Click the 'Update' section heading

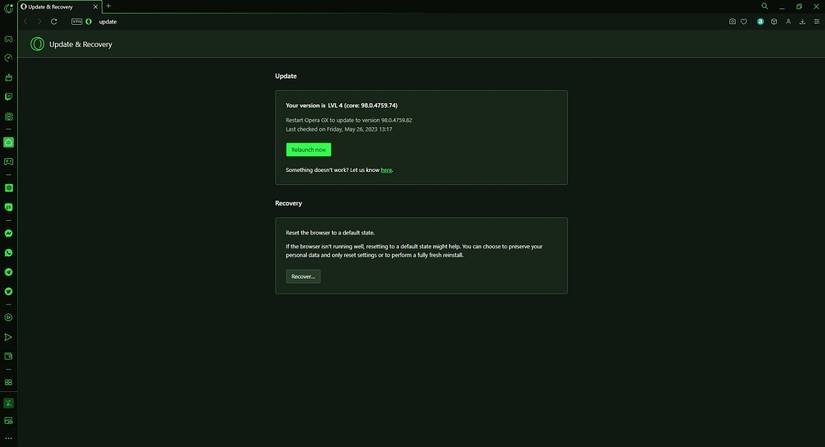coord(286,76)
